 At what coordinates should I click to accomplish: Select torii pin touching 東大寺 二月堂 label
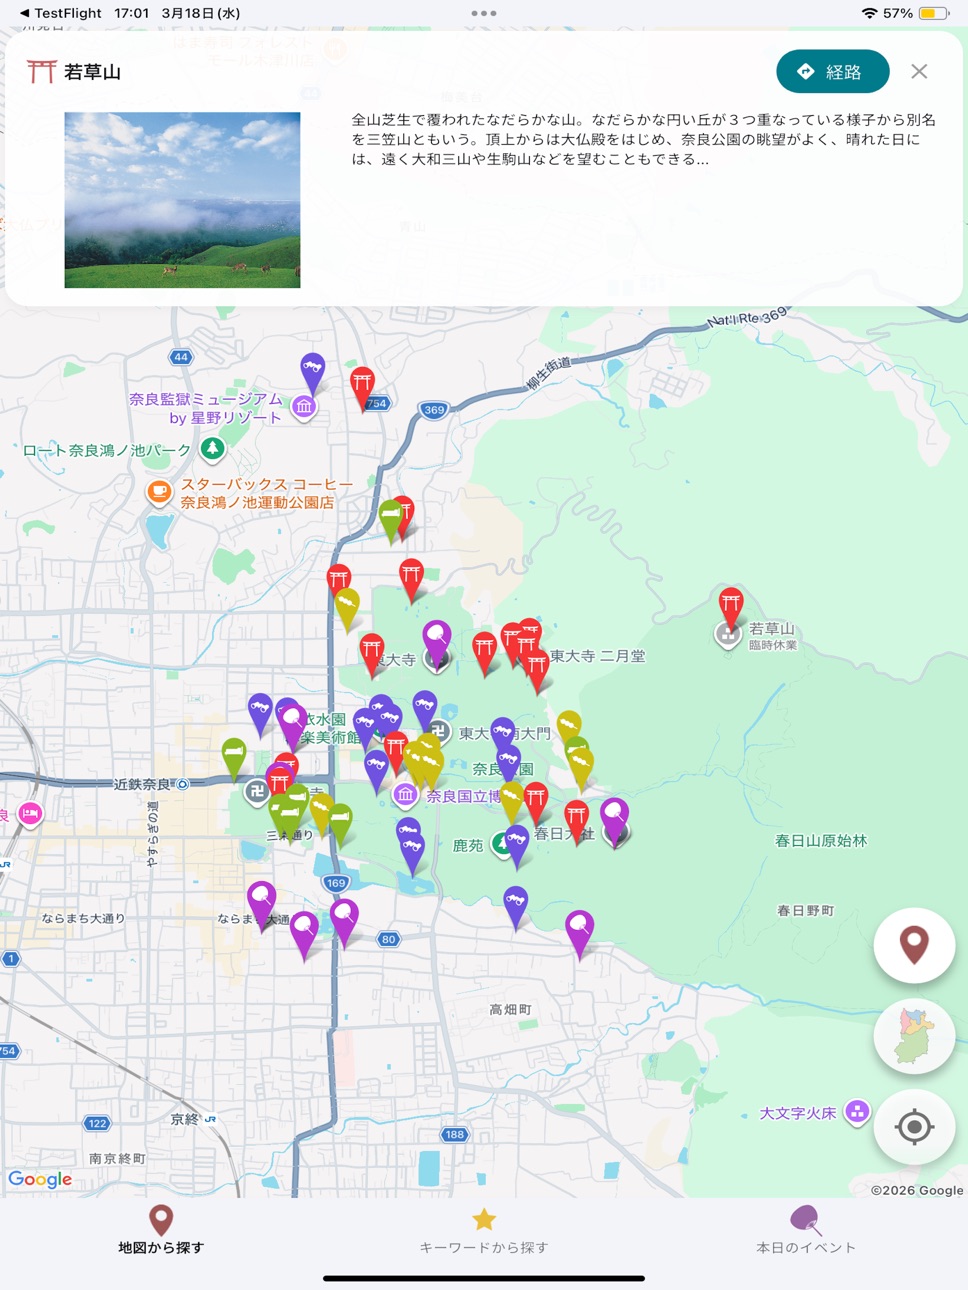click(x=537, y=670)
